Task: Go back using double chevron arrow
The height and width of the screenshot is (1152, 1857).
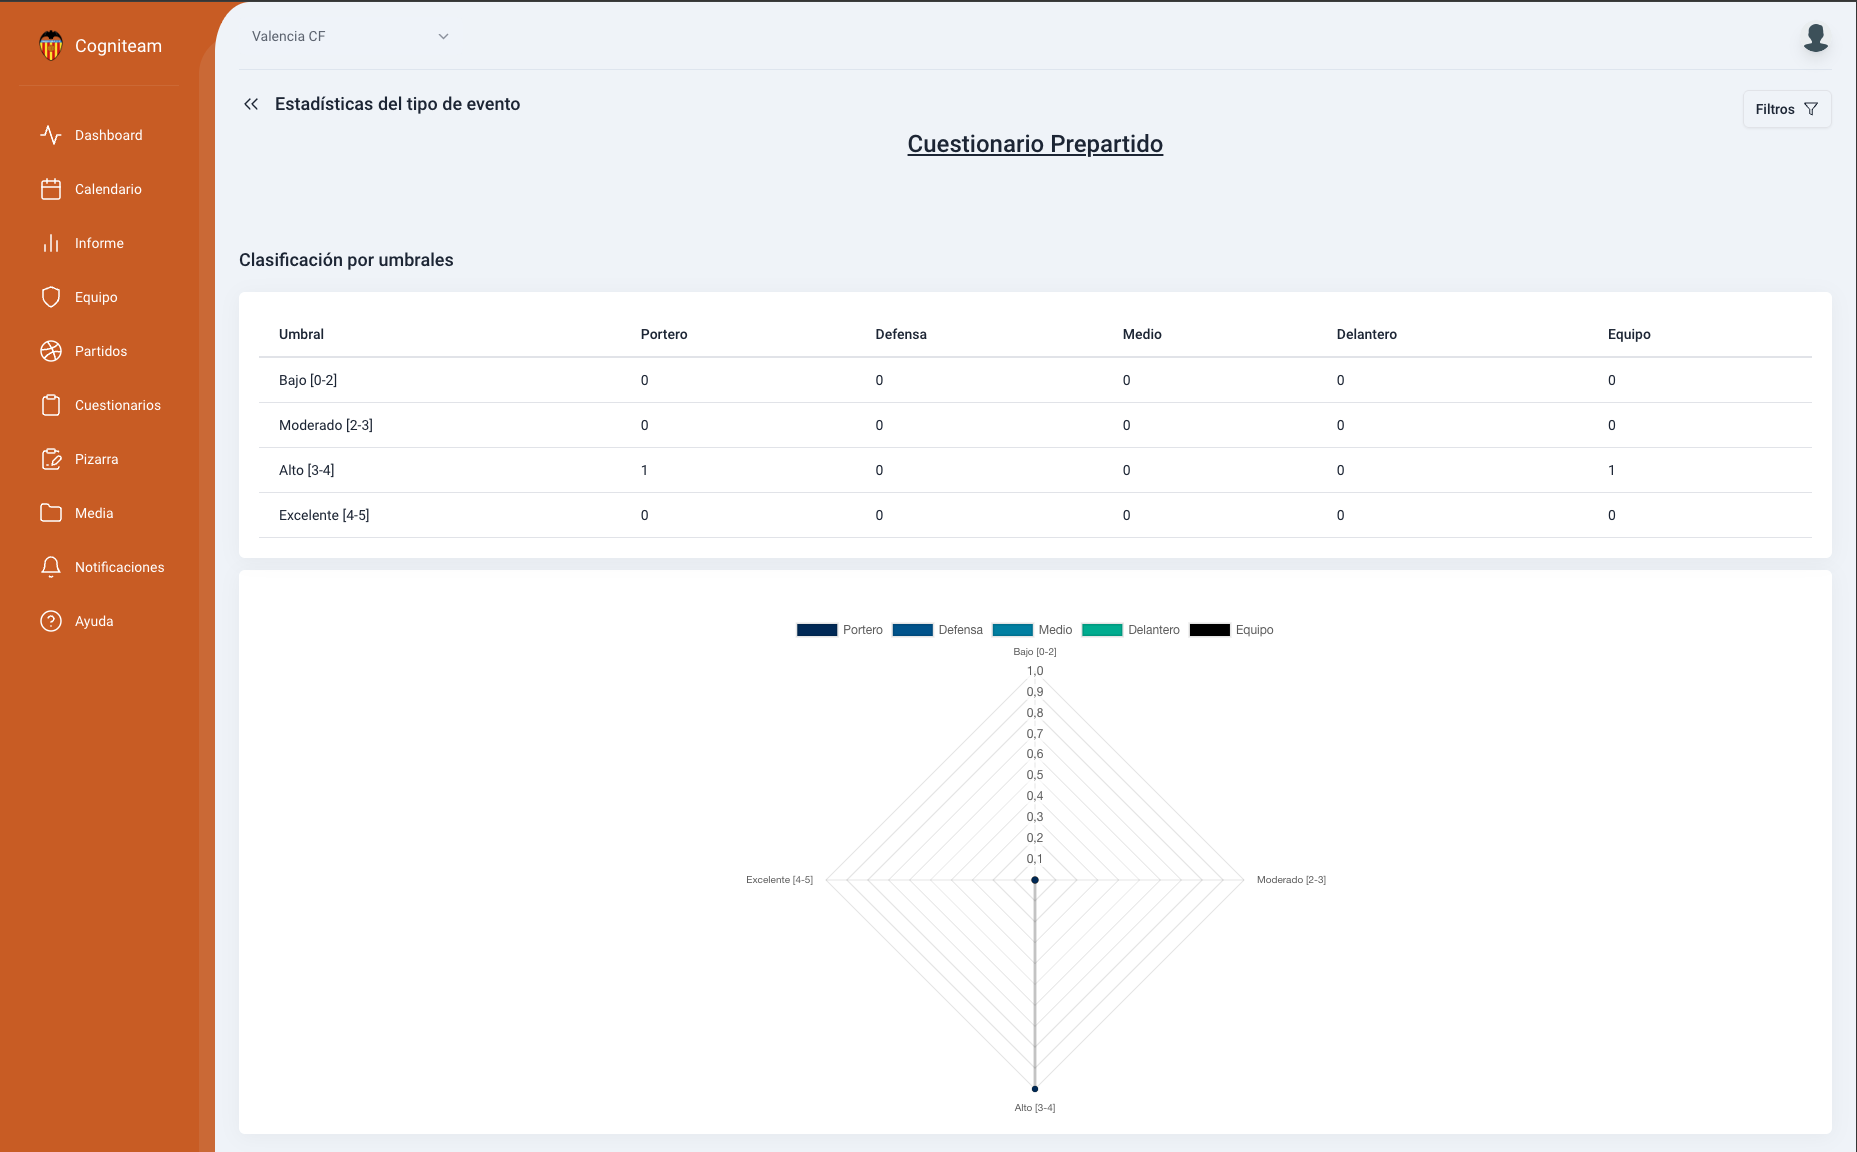Action: click(251, 104)
